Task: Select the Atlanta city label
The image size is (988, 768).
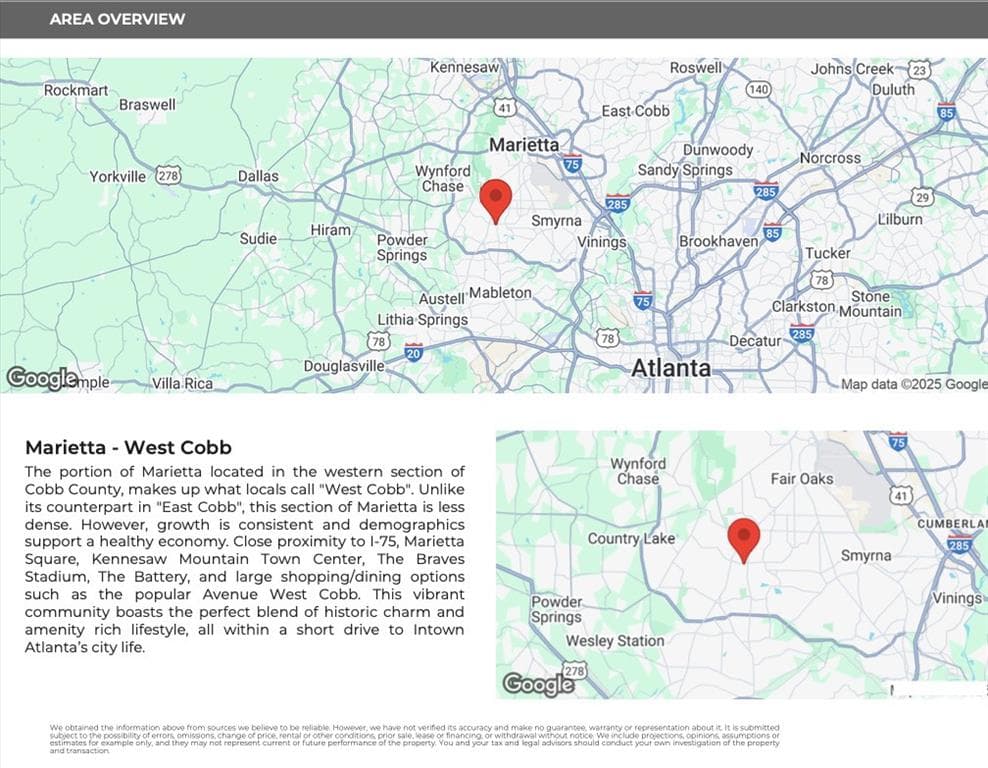Action: point(670,368)
